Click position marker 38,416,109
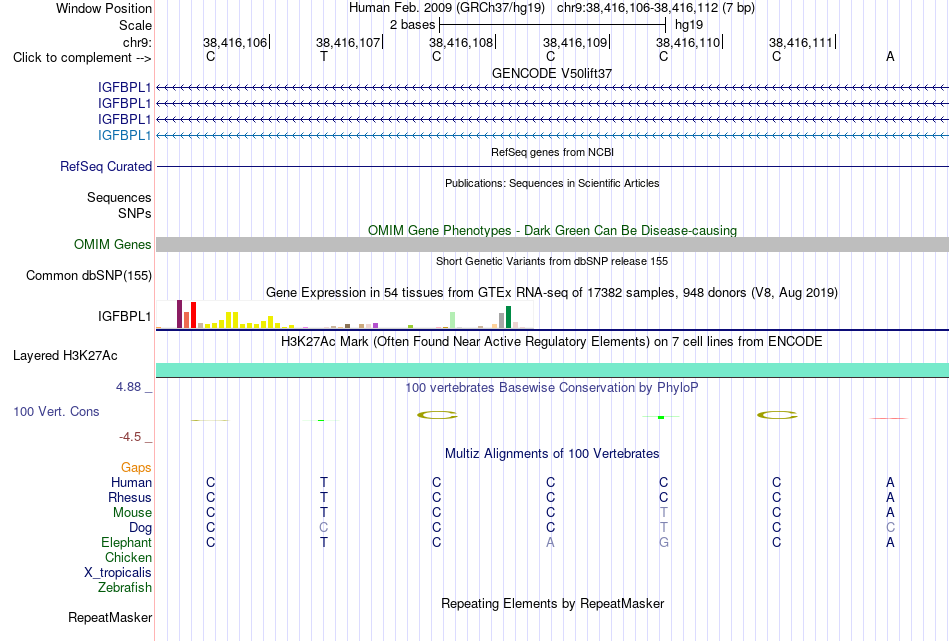This screenshot has height=641, width=950. [575, 42]
